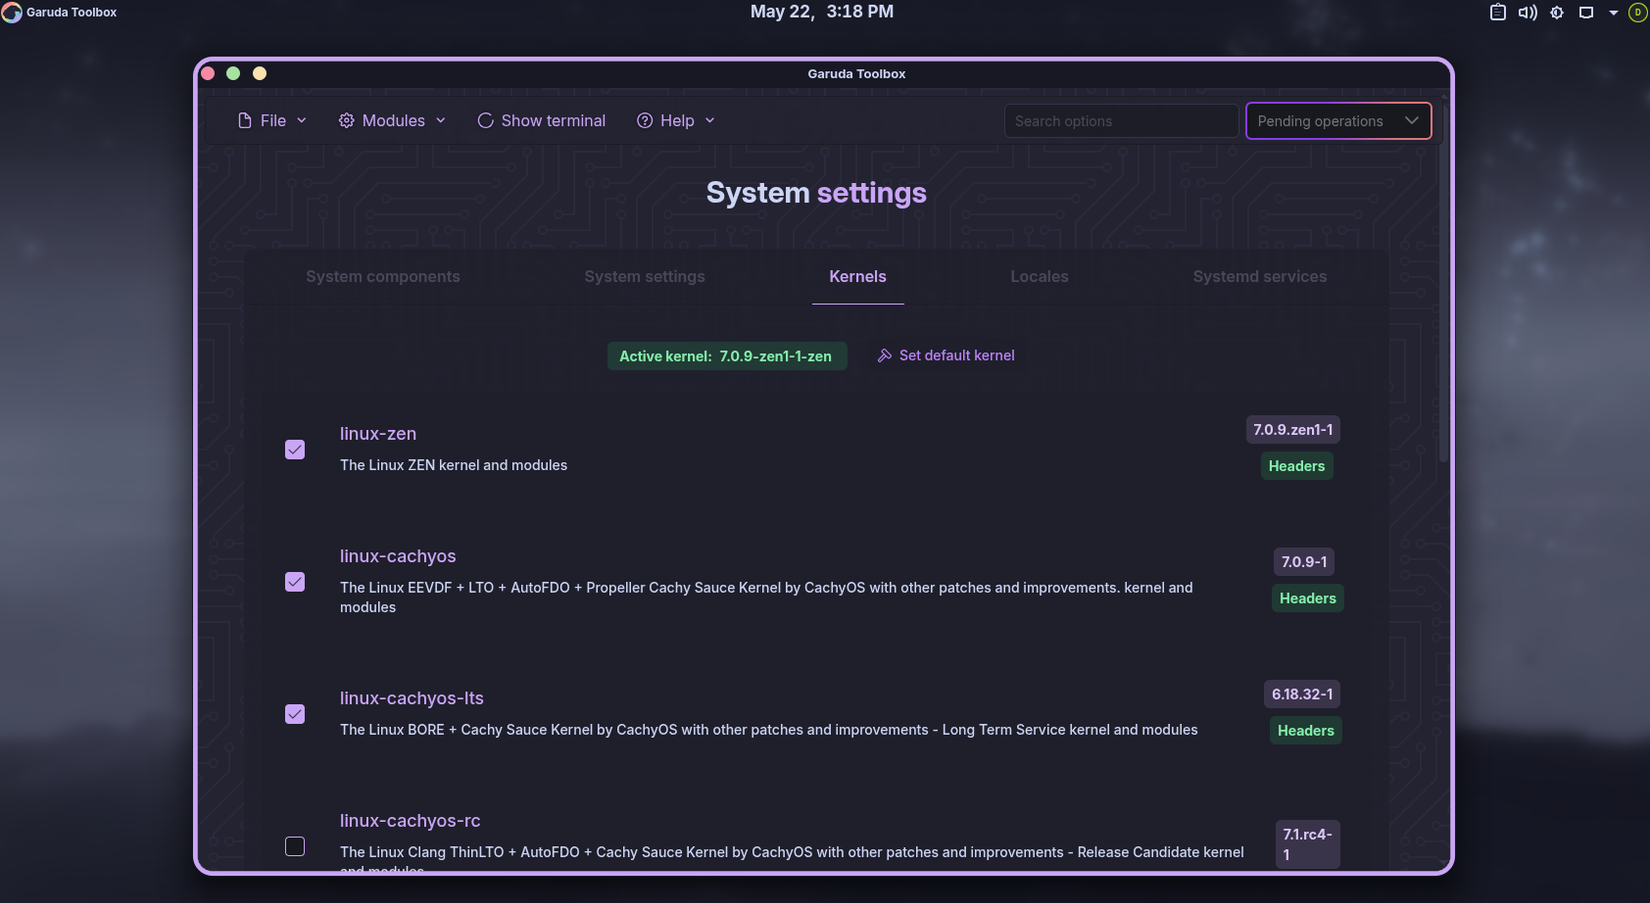Open the File menu

pyautogui.click(x=272, y=120)
